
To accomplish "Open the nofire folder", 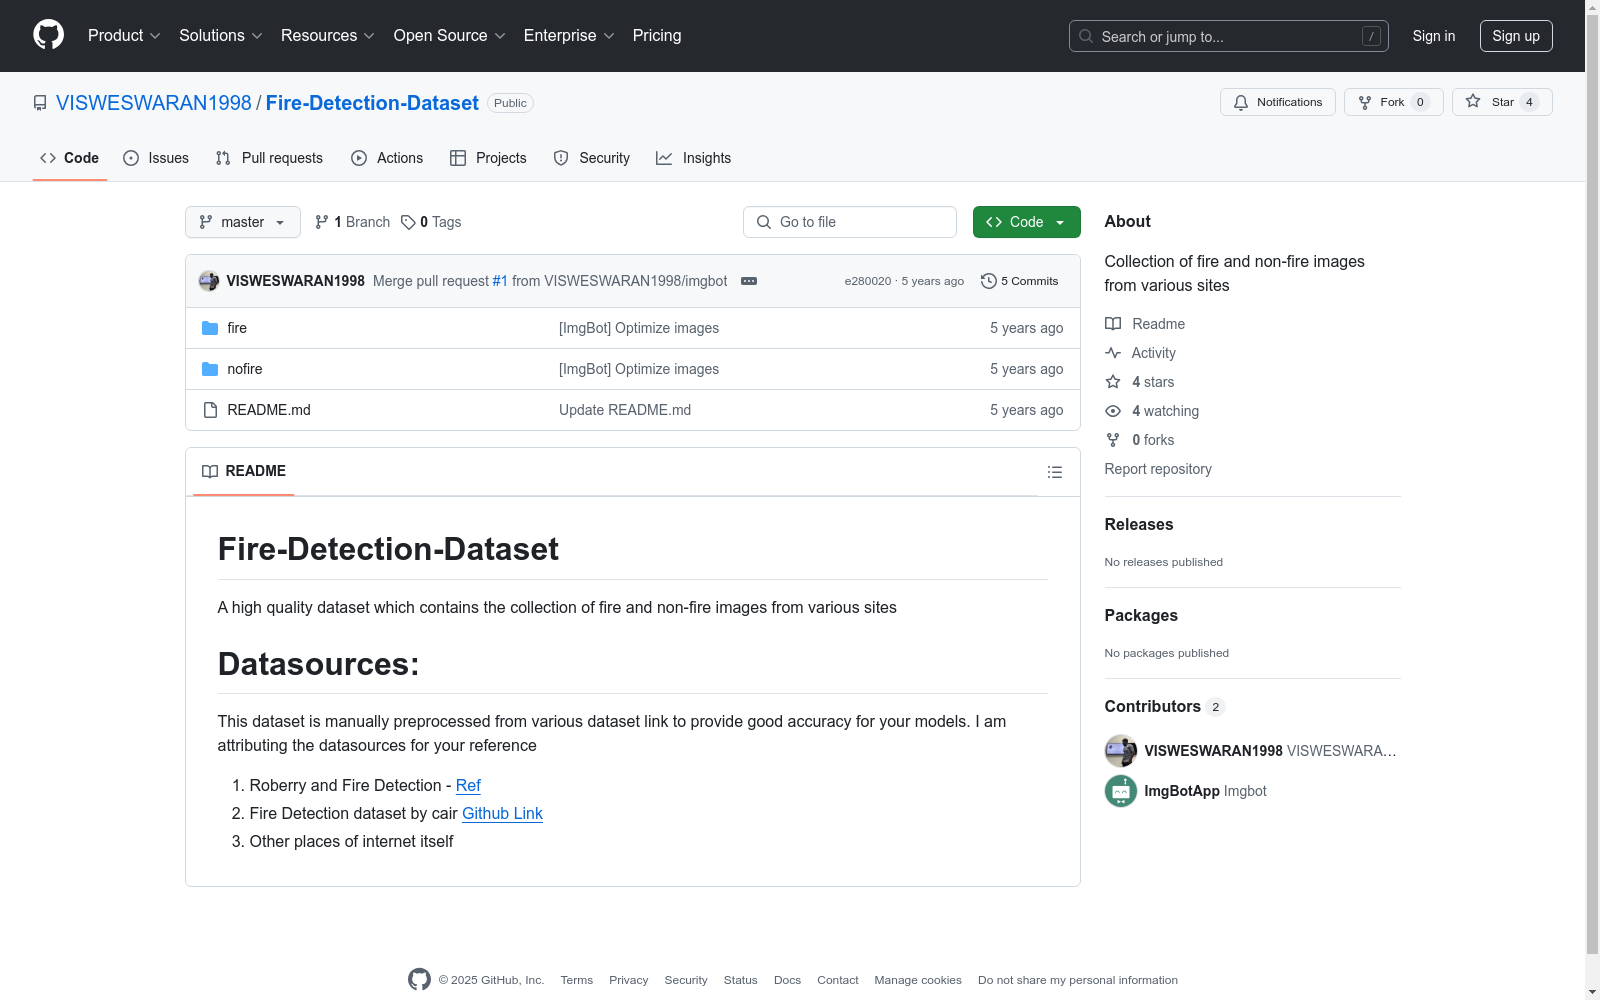I will pyautogui.click(x=245, y=369).
